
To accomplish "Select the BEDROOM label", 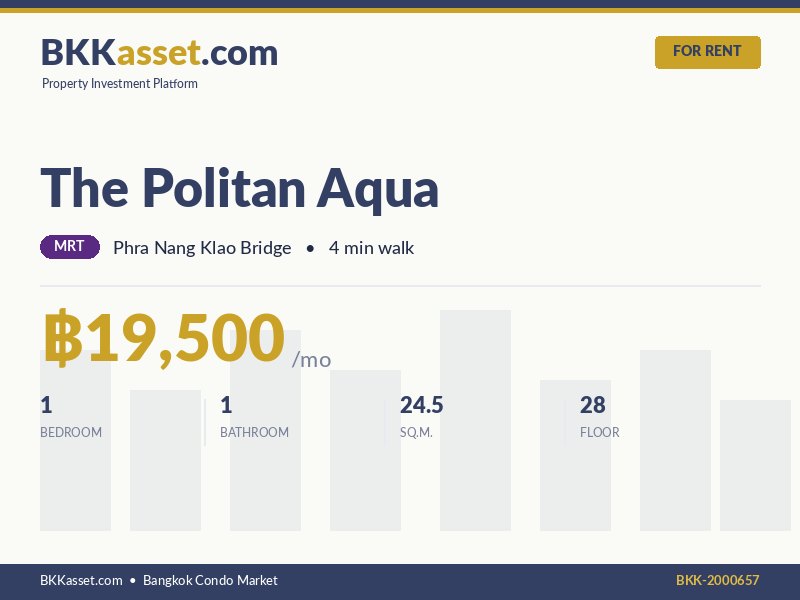I will [x=71, y=433].
